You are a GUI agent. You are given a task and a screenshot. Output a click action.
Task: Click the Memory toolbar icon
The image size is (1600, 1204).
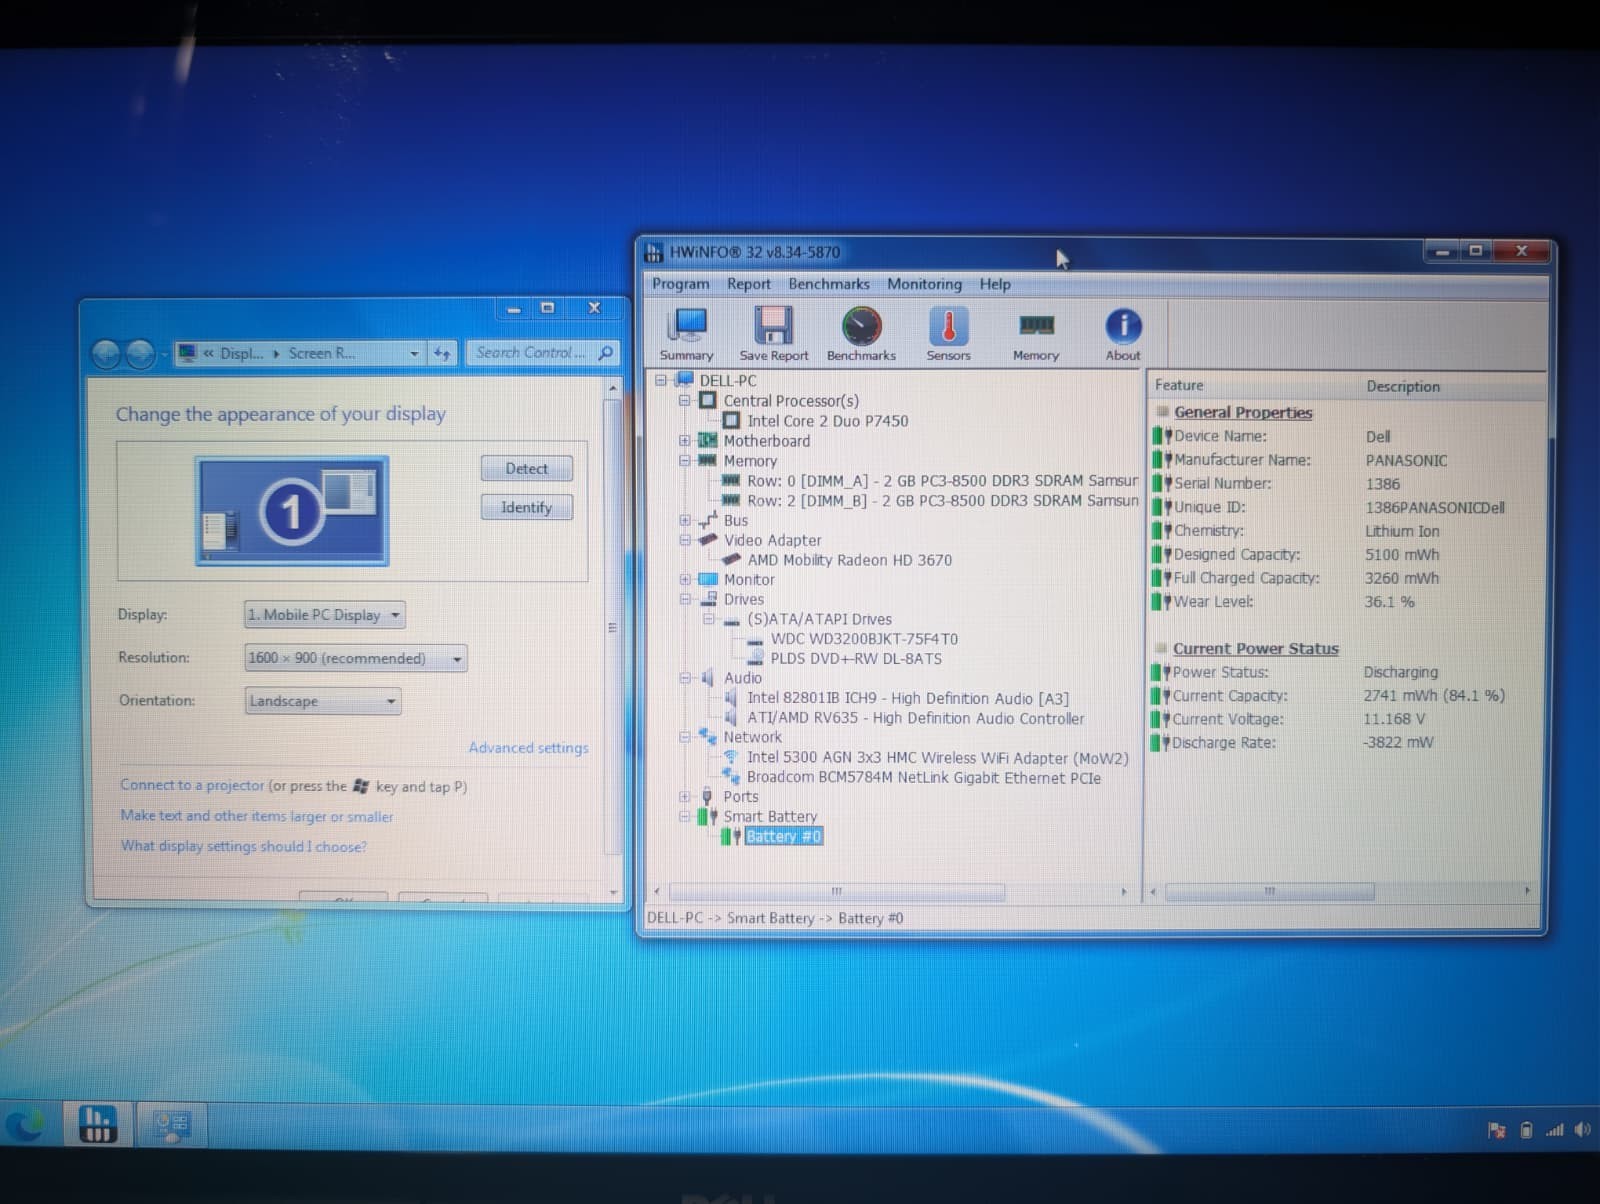(x=1036, y=334)
